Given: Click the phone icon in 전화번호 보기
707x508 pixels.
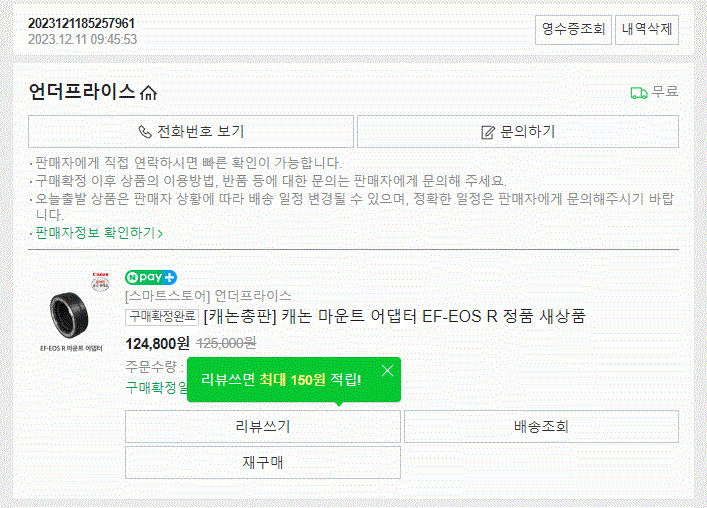Looking at the screenshot, I should 145,131.
